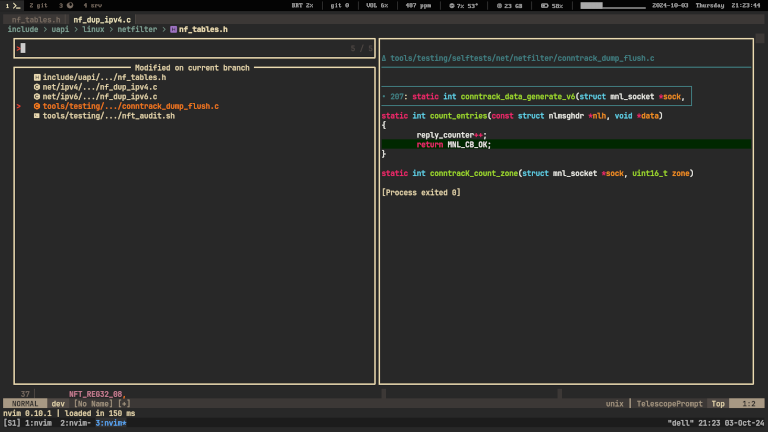Click the C file icon next to net/ipv6/.../nf_dup_ipv6.c
768x432 pixels.
[37, 96]
